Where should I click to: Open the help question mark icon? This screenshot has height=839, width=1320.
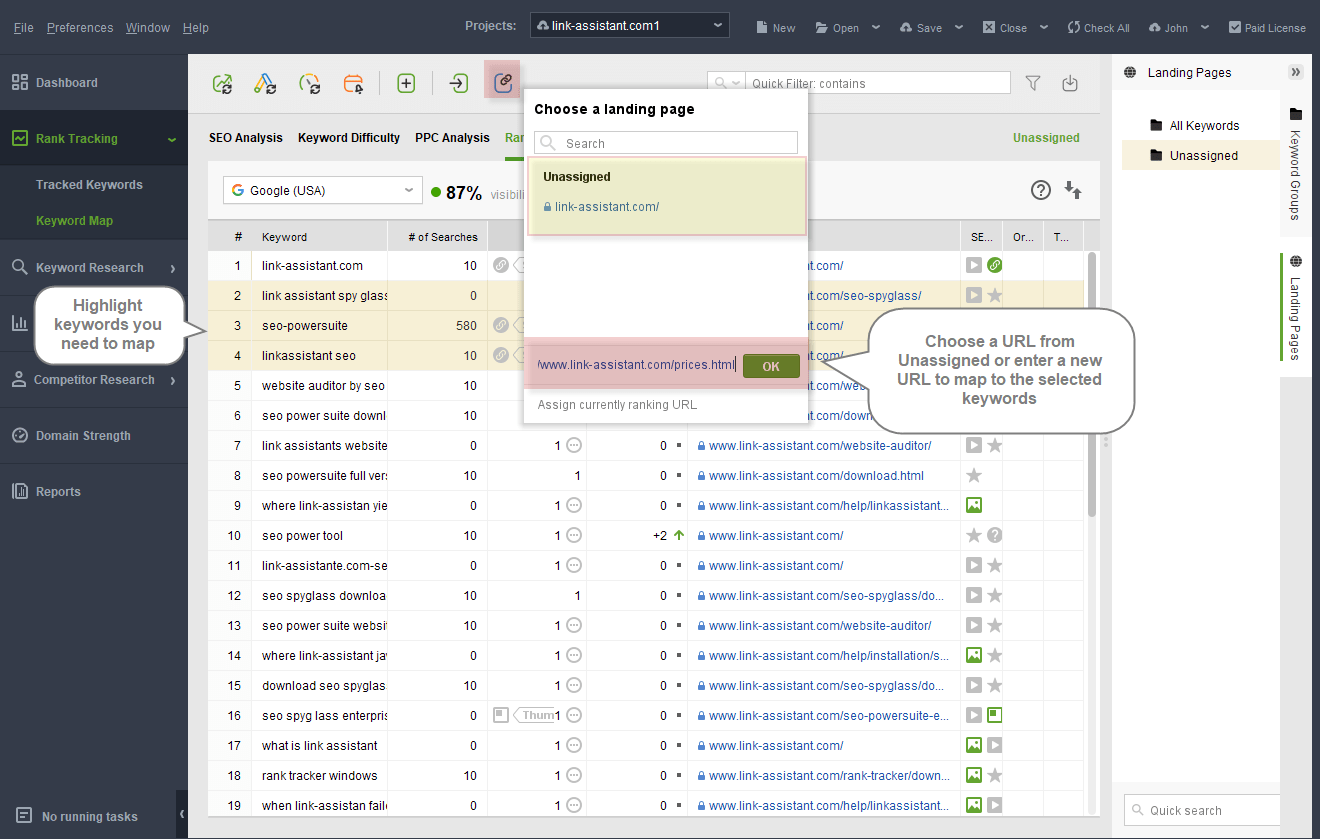(x=1041, y=190)
